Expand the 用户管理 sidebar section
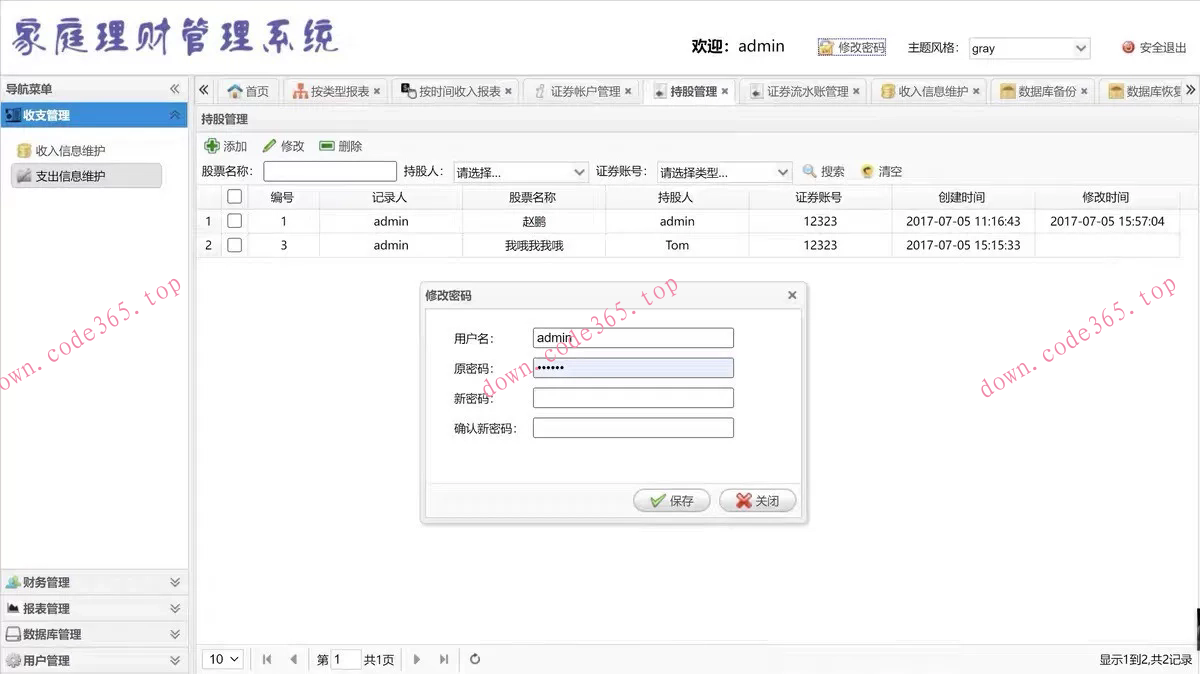The width and height of the screenshot is (1200, 674). click(95, 660)
